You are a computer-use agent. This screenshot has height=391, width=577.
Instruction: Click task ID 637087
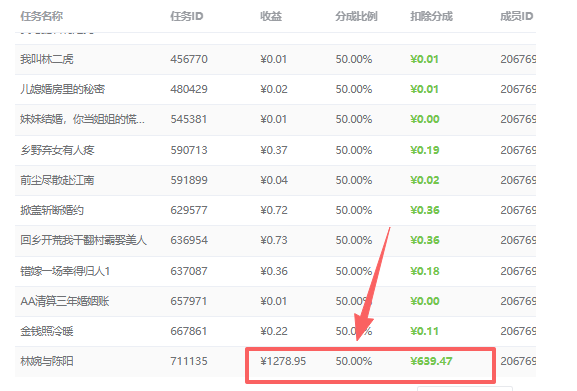pos(189,271)
